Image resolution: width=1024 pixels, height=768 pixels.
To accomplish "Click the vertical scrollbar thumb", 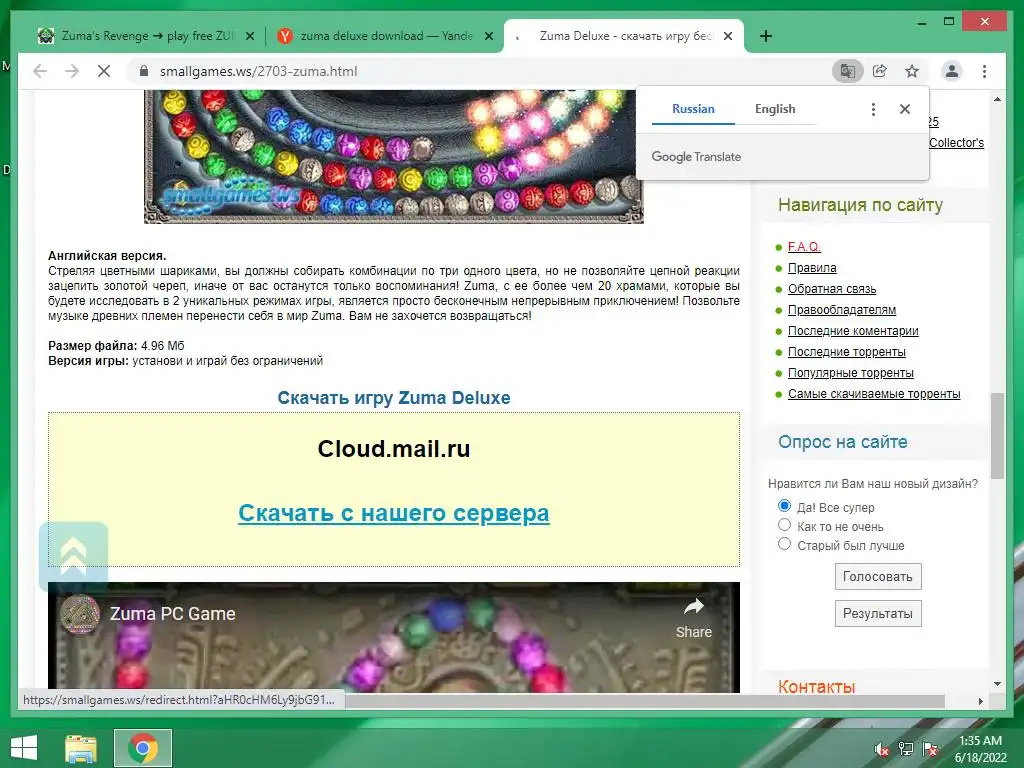I will click(997, 436).
